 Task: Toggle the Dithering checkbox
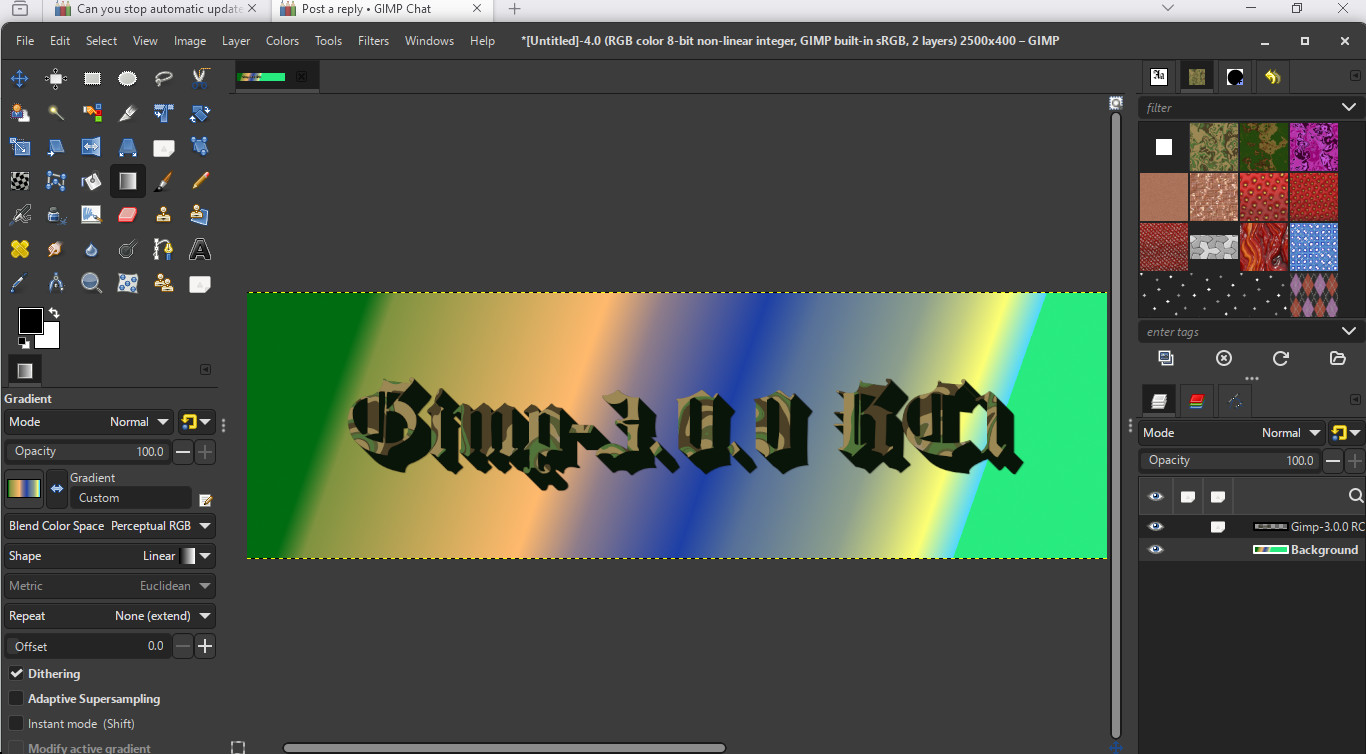tap(17, 674)
